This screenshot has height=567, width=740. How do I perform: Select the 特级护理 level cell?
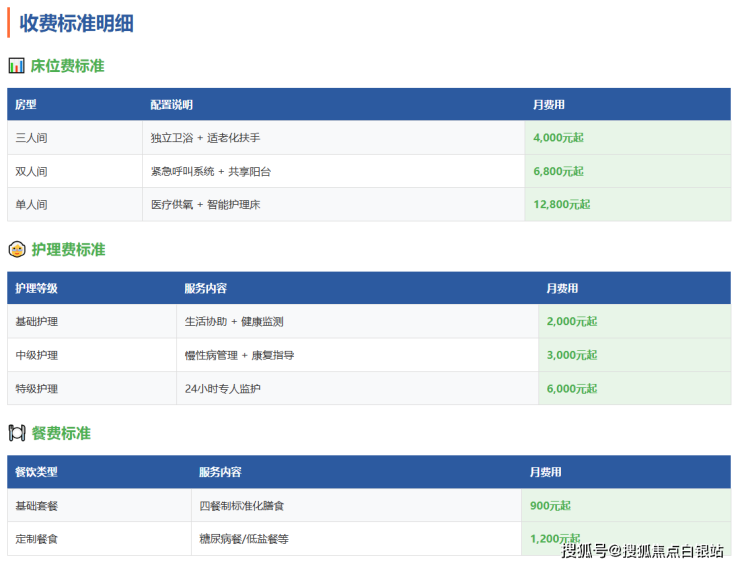click(92, 388)
